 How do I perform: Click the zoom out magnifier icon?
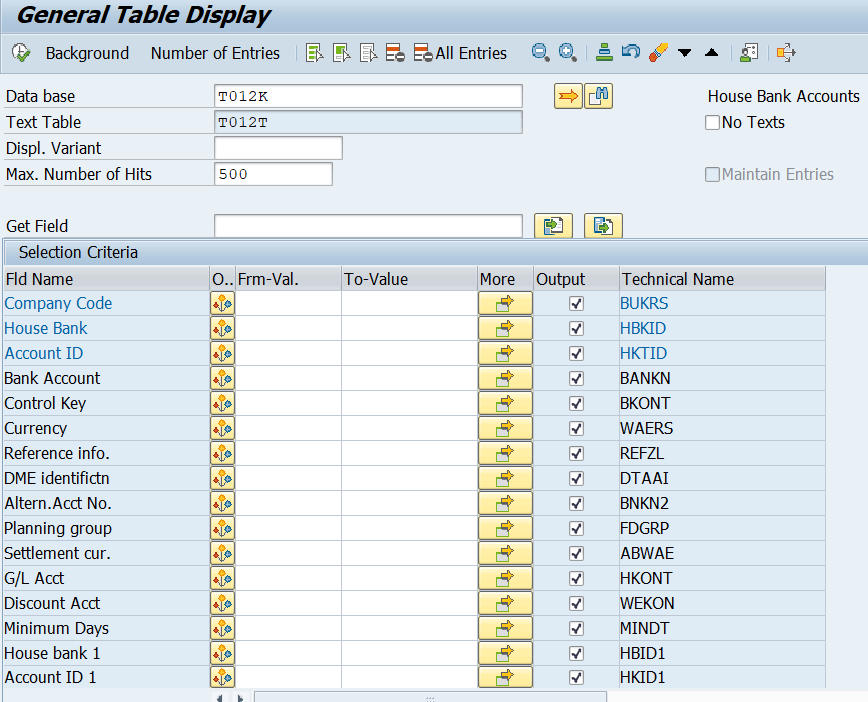point(540,53)
